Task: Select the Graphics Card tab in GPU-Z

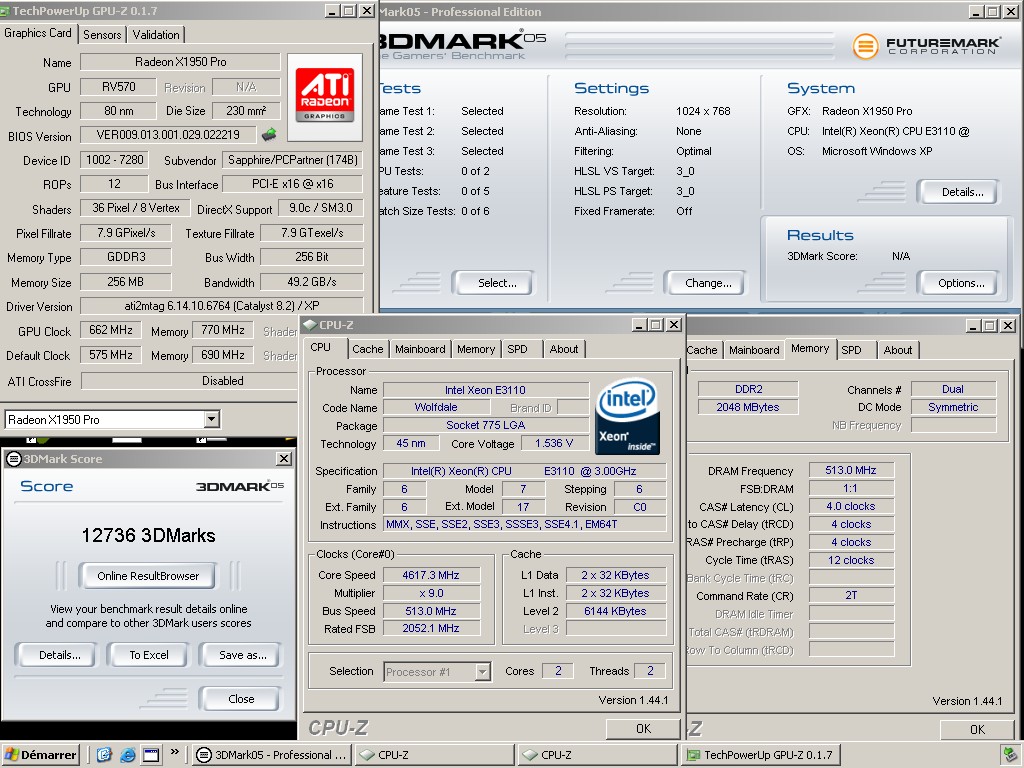Action: tap(38, 33)
